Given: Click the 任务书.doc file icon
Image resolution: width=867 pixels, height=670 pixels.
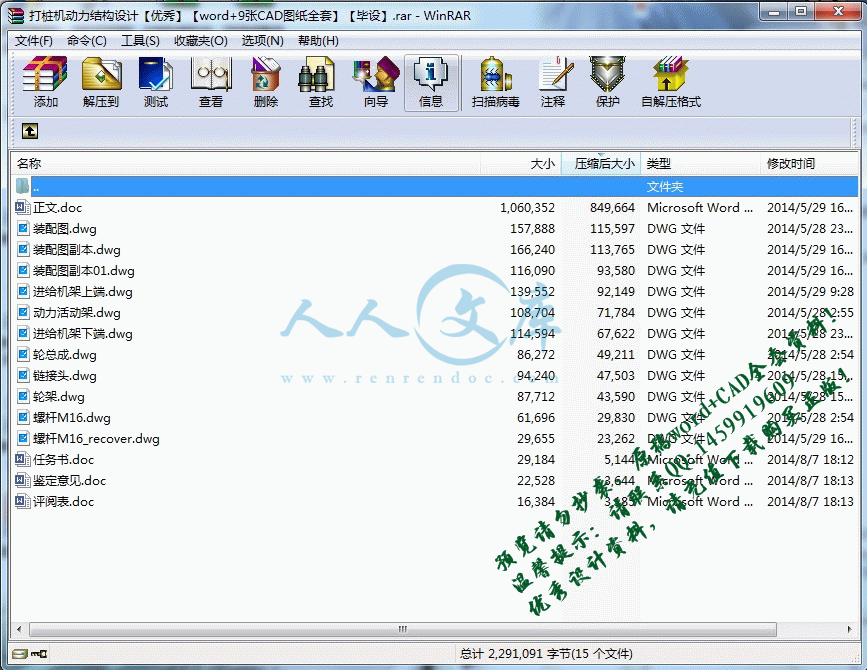Looking at the screenshot, I should point(23,459).
